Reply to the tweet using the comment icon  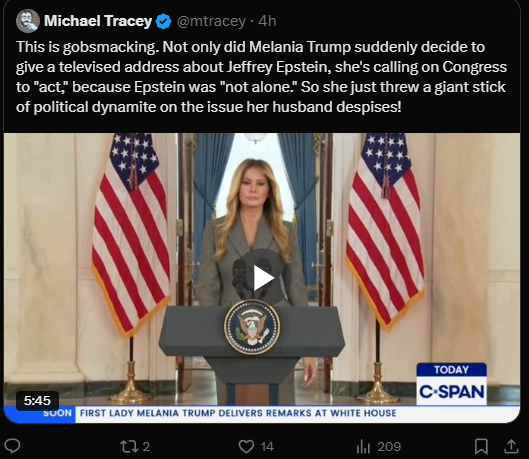tap(12, 447)
